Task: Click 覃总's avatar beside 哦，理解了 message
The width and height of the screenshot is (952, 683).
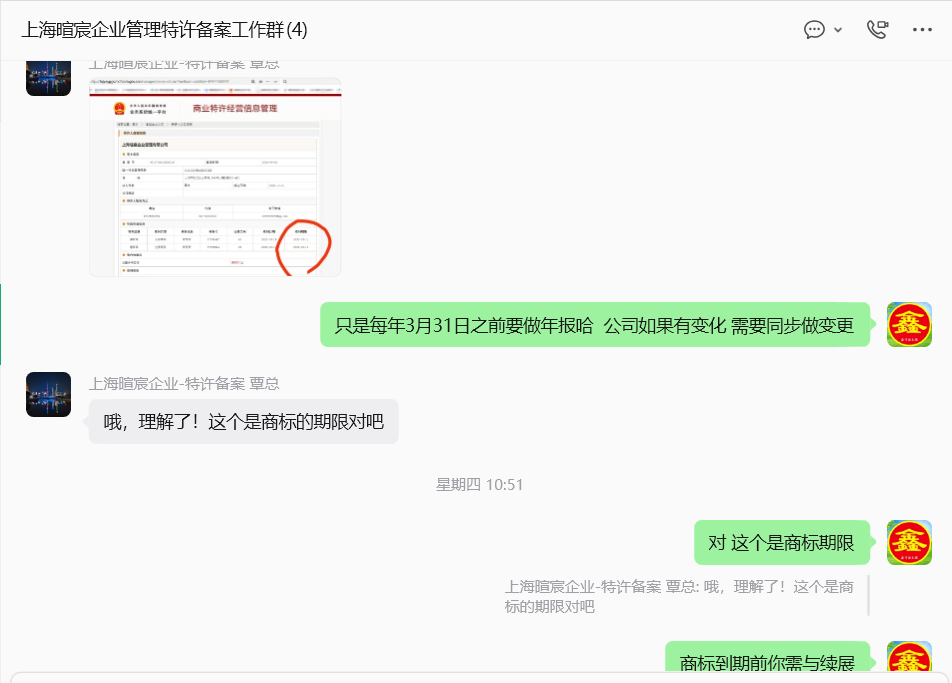Action: click(x=49, y=395)
